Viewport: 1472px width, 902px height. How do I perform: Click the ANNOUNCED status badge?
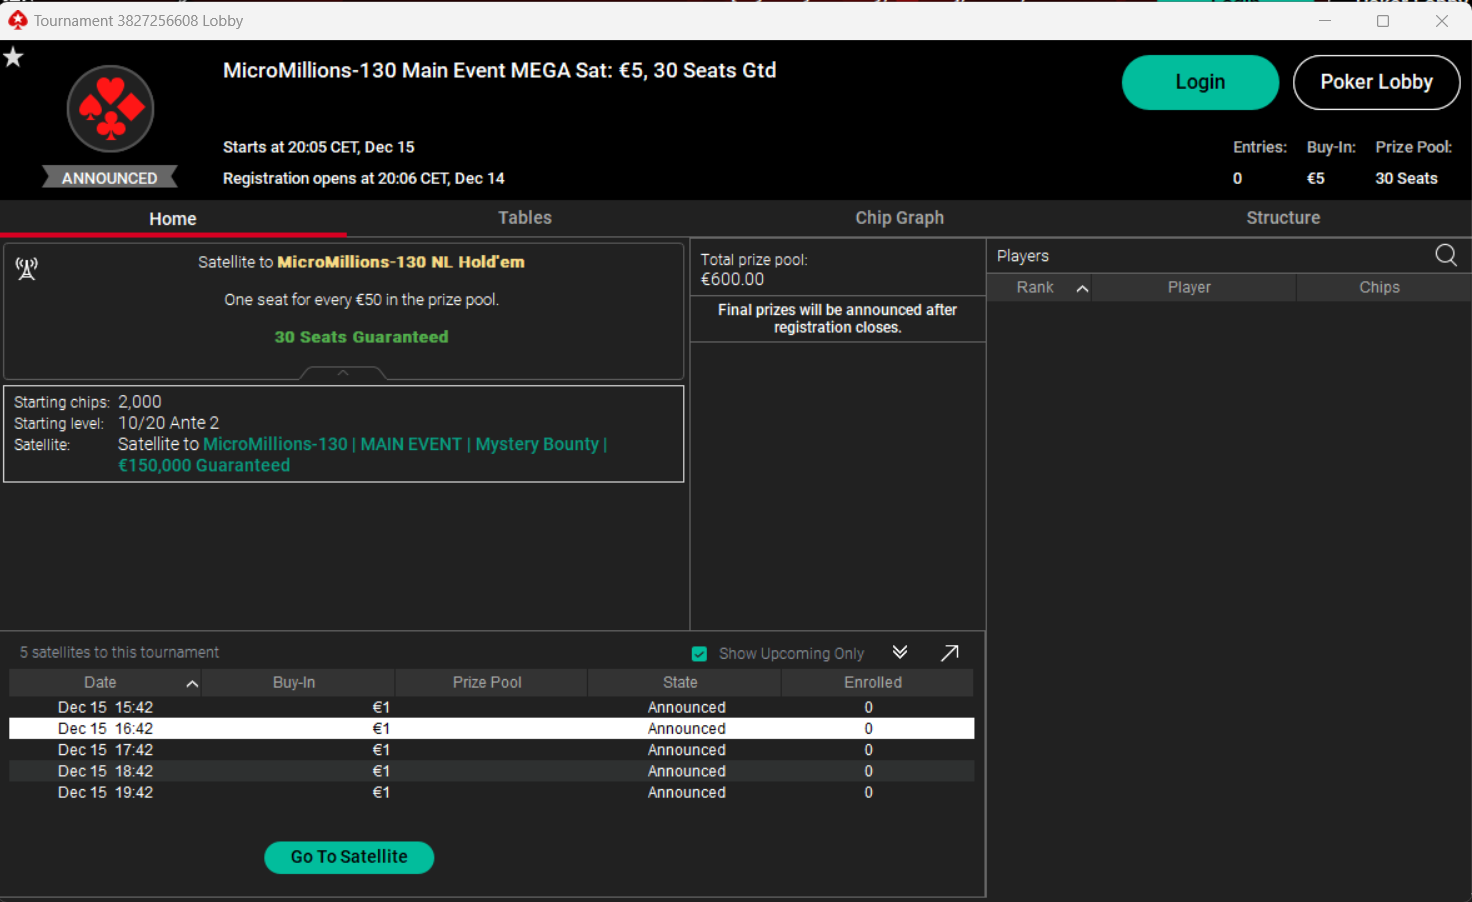tap(110, 177)
